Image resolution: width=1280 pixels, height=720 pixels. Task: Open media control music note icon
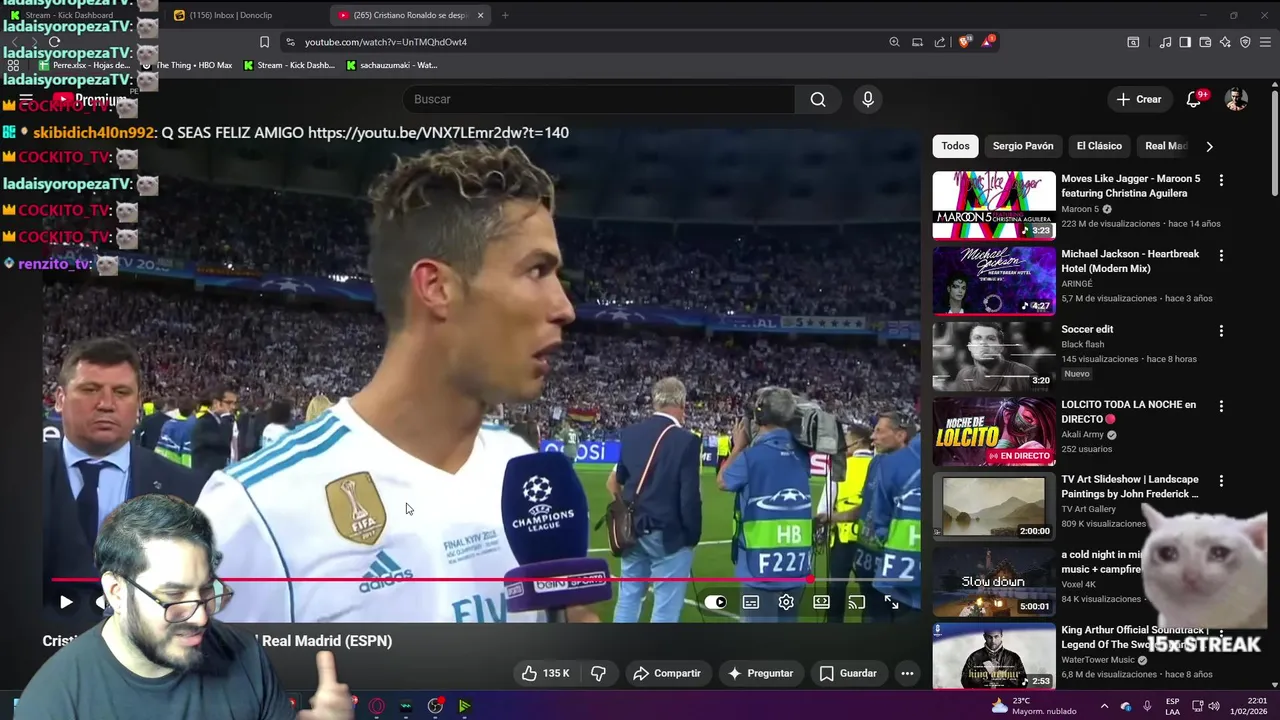(1165, 42)
